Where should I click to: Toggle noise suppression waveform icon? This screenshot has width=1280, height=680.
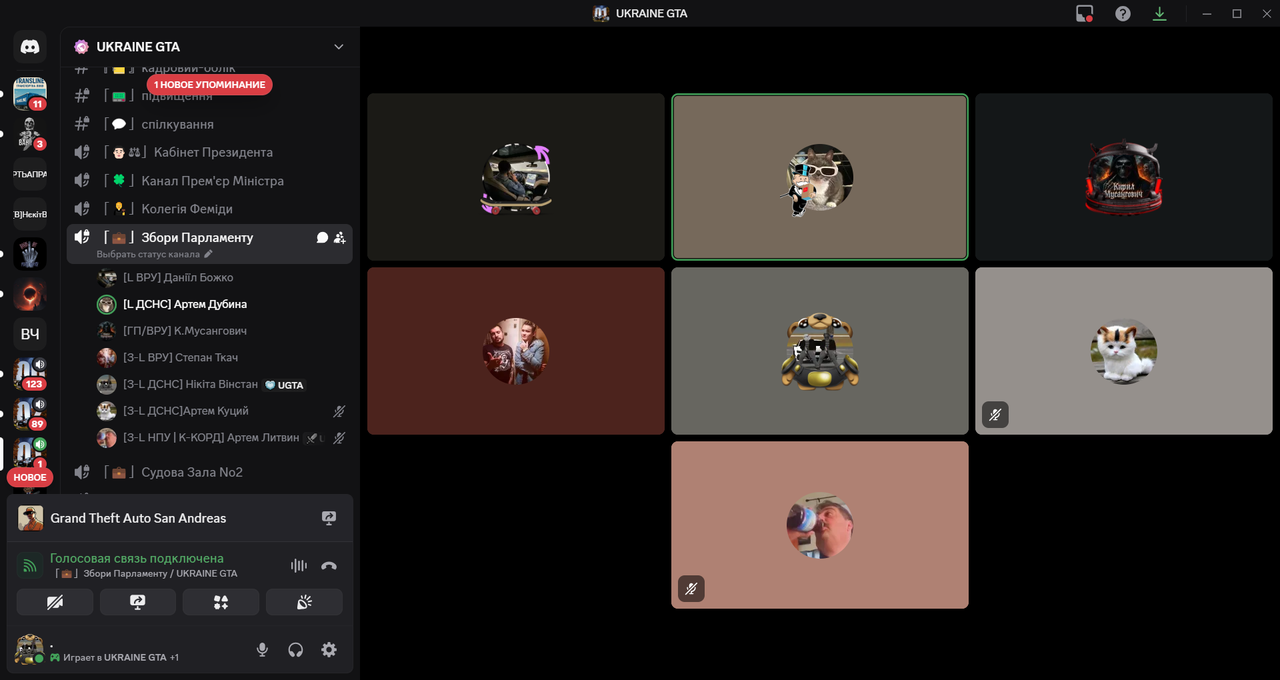[298, 566]
